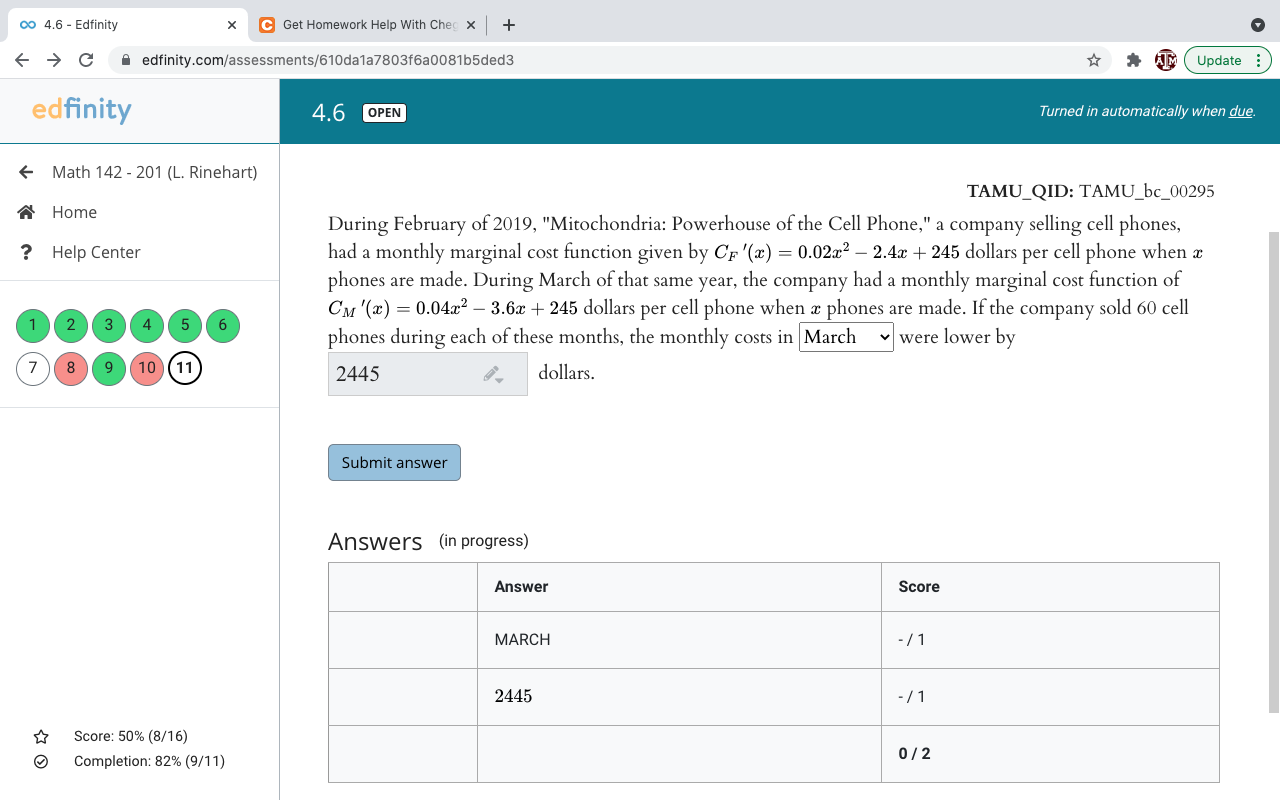Click the TAMU profile avatar in browser toolbar
This screenshot has width=1280, height=800.
[1166, 60]
